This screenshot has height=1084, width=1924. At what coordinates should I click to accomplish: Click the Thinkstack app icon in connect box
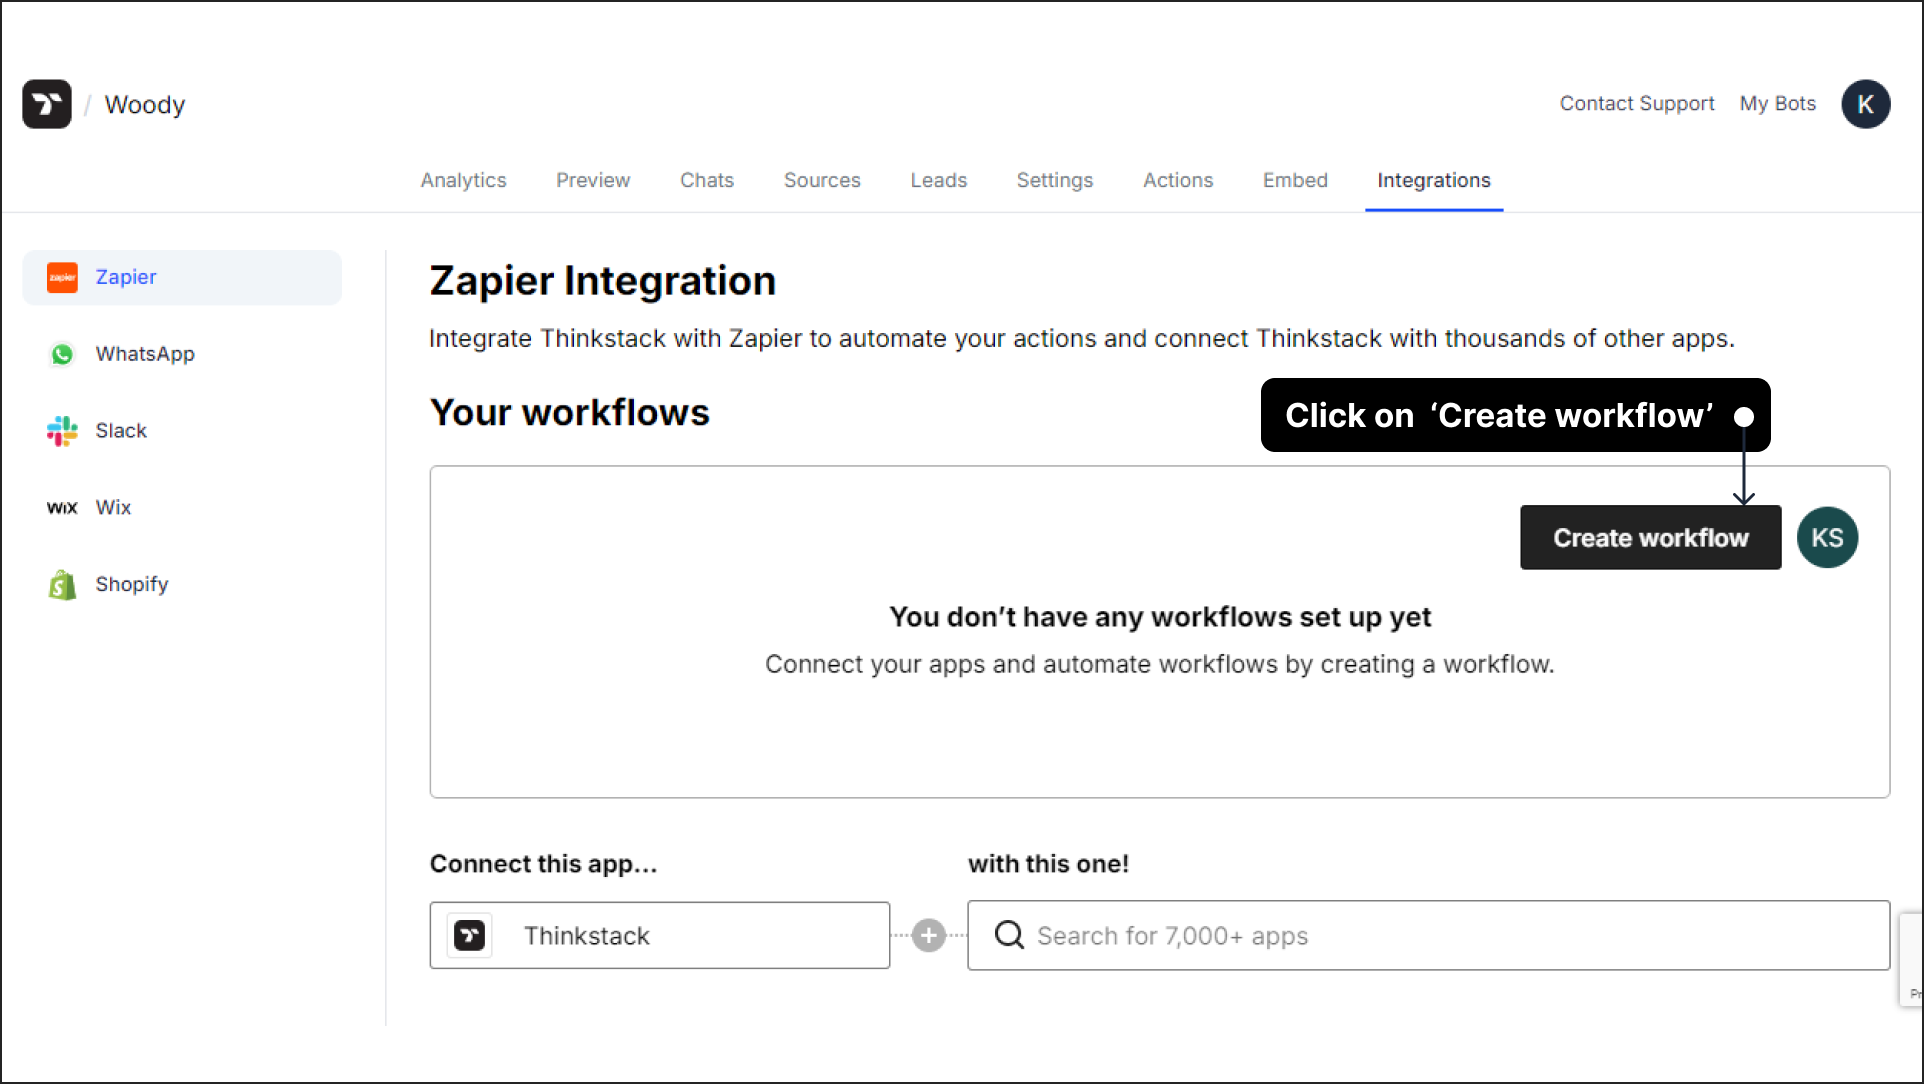click(x=470, y=936)
